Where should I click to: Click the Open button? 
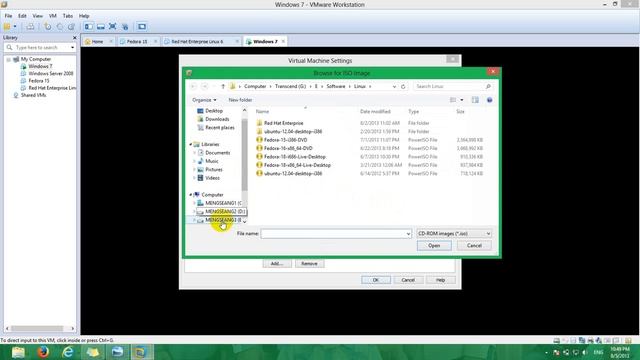pos(434,246)
